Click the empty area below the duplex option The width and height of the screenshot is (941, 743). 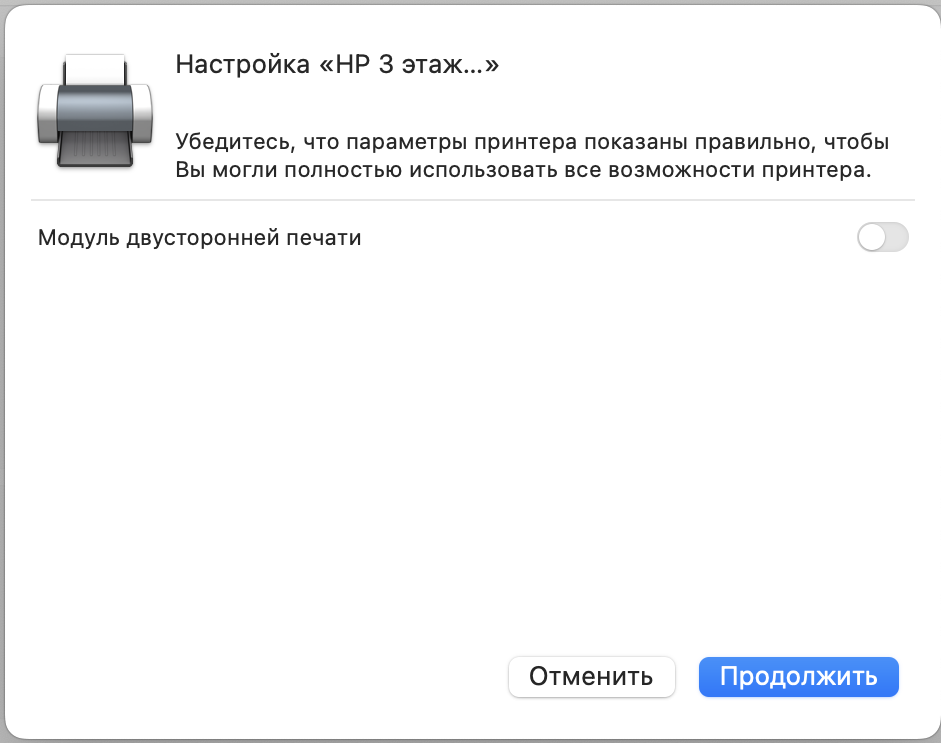[470, 440]
